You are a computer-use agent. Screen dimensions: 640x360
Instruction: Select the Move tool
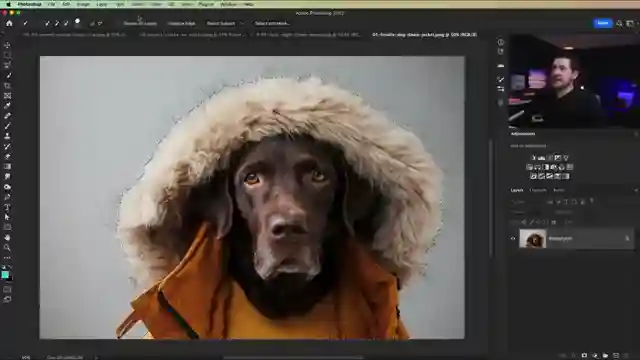coord(7,45)
